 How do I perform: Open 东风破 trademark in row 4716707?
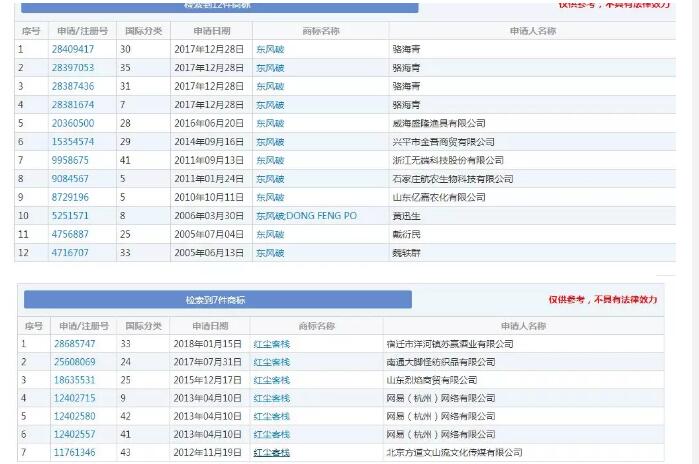270,253
